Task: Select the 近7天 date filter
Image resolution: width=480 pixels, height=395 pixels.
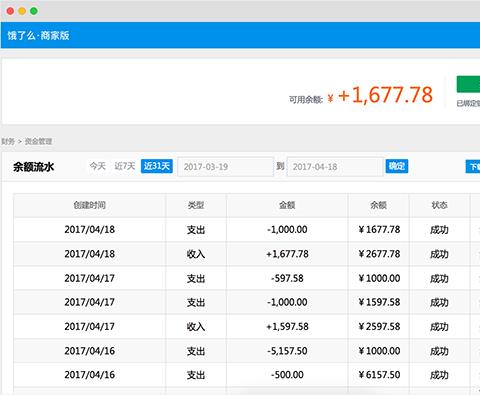Action: click(x=125, y=166)
